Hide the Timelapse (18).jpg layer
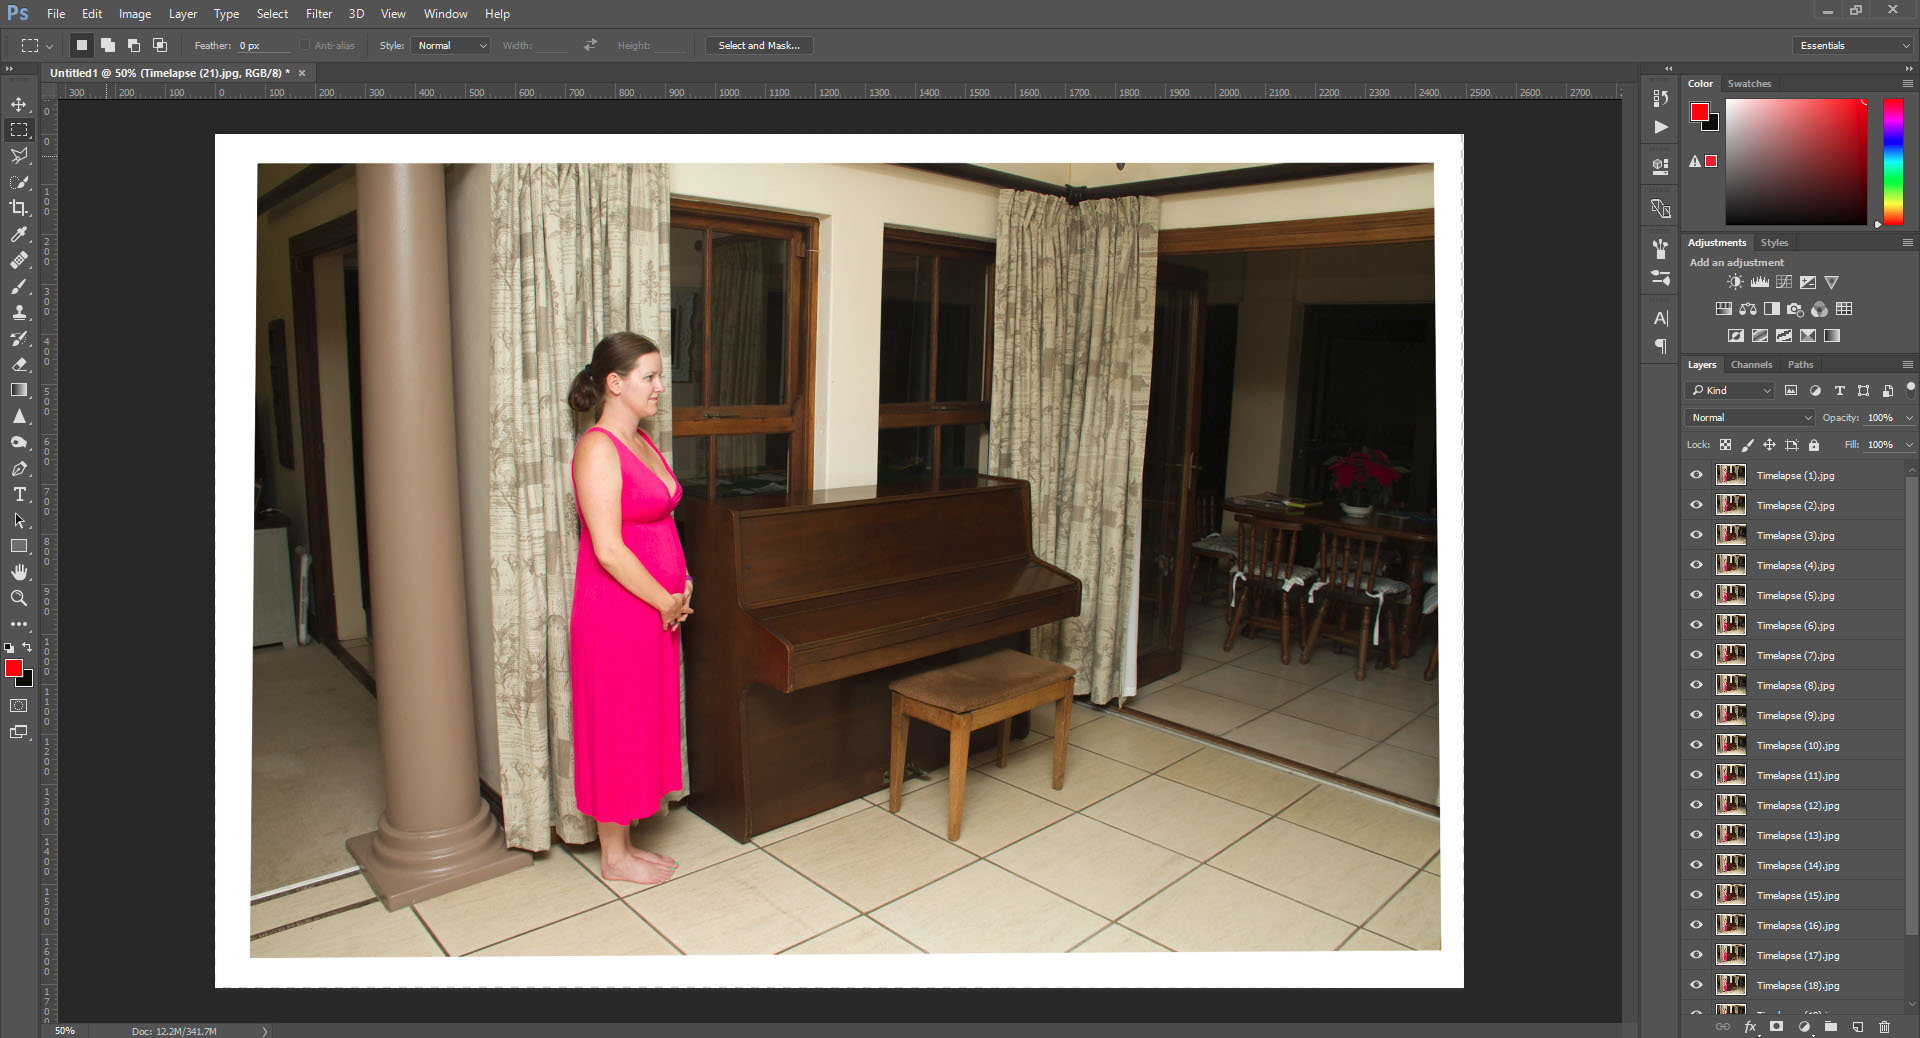Screen dimensions: 1920x1038 (x=1696, y=985)
